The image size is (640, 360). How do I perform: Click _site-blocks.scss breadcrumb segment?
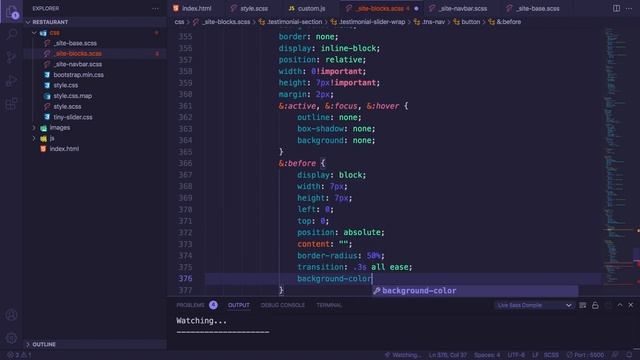coord(222,22)
